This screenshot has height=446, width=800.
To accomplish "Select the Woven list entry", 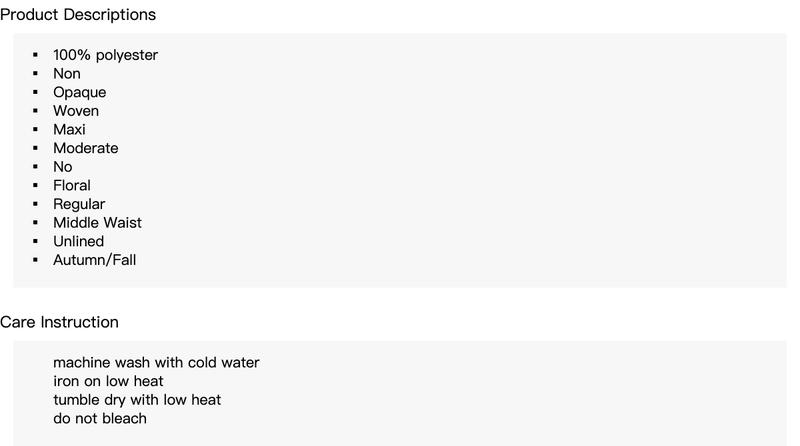I will point(76,111).
